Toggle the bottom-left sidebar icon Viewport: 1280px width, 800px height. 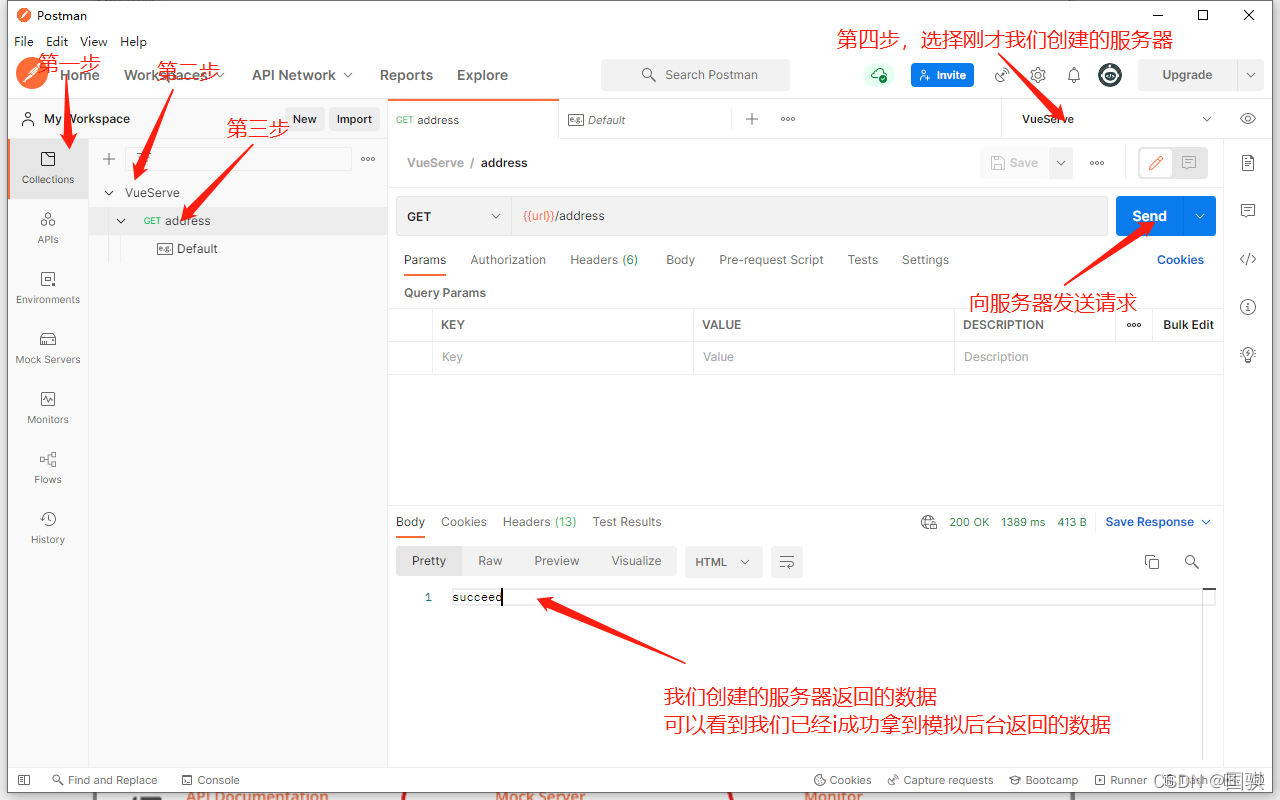click(x=25, y=780)
